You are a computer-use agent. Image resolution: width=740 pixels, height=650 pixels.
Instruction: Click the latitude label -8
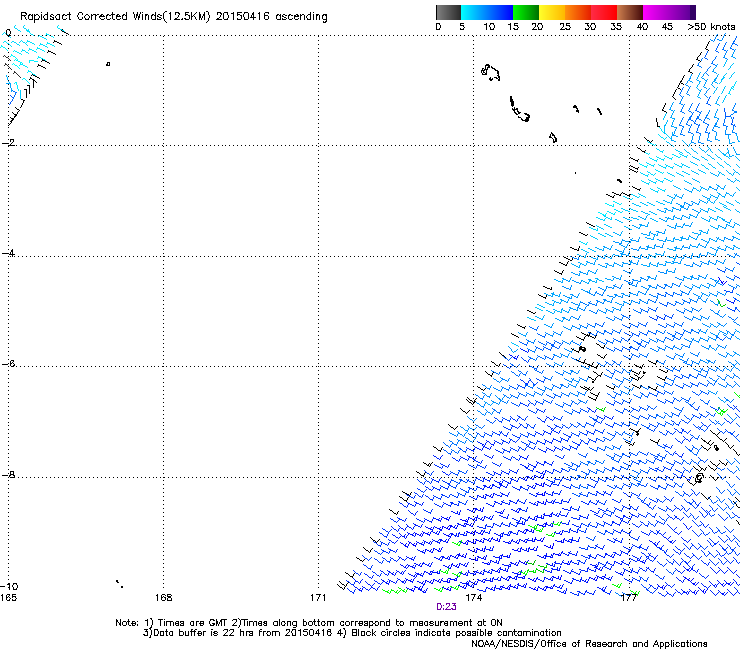(x=8, y=475)
